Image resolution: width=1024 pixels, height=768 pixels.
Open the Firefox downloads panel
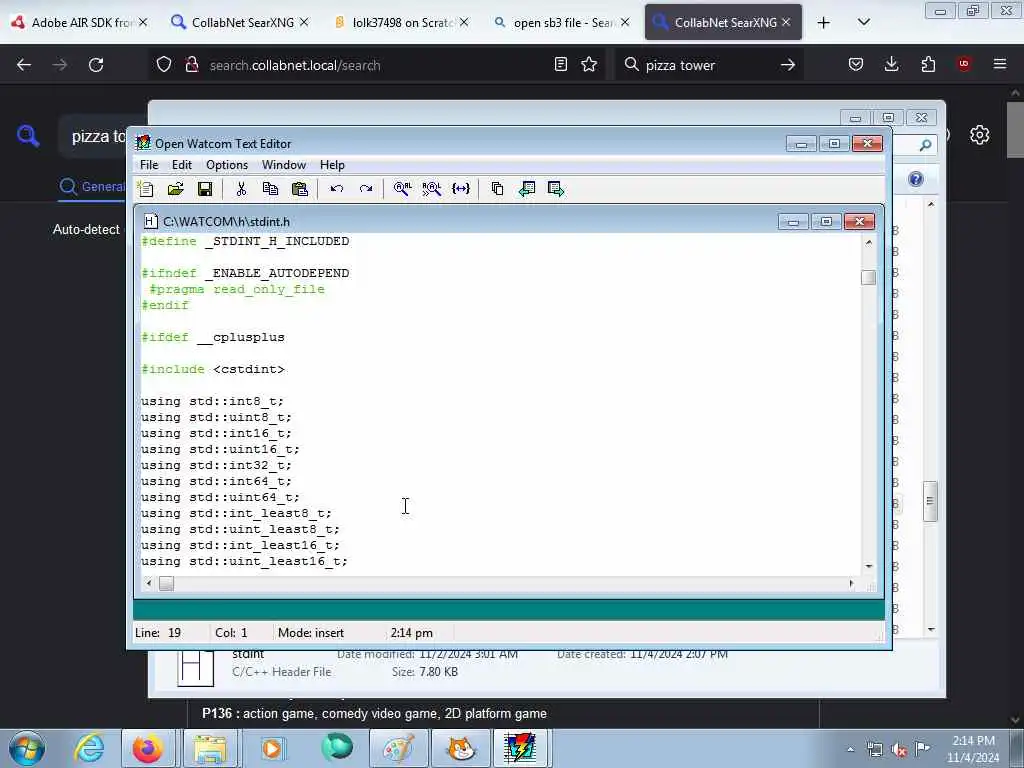tap(891, 64)
